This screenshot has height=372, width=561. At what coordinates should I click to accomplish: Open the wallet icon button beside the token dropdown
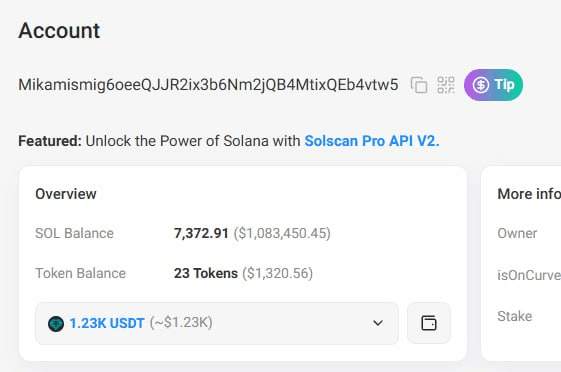(429, 323)
